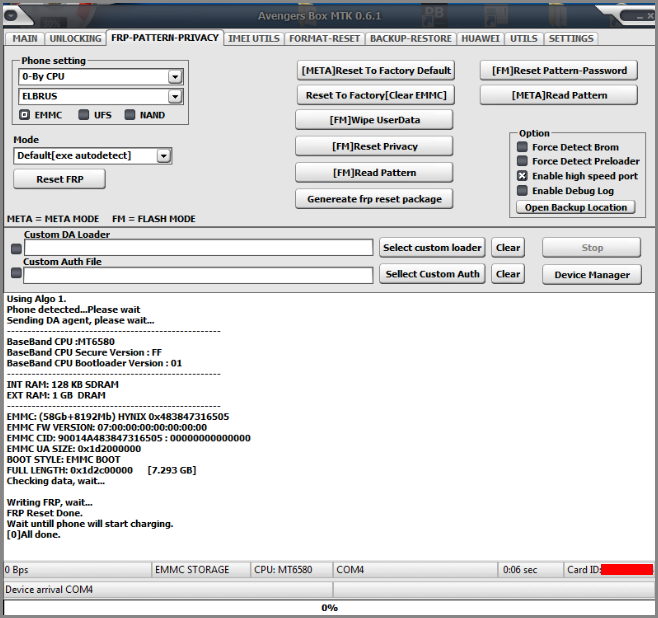
Task: Select the FRP-PATTERN-PRIVACY tab
Action: [165, 38]
